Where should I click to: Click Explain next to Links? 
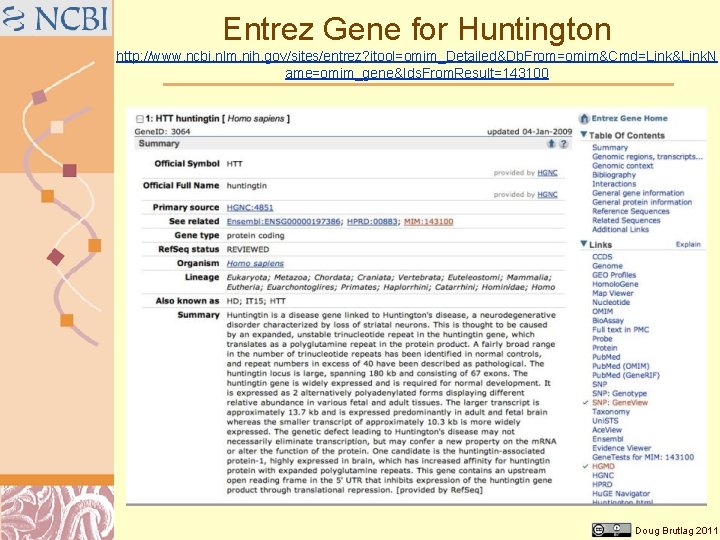[x=688, y=244]
